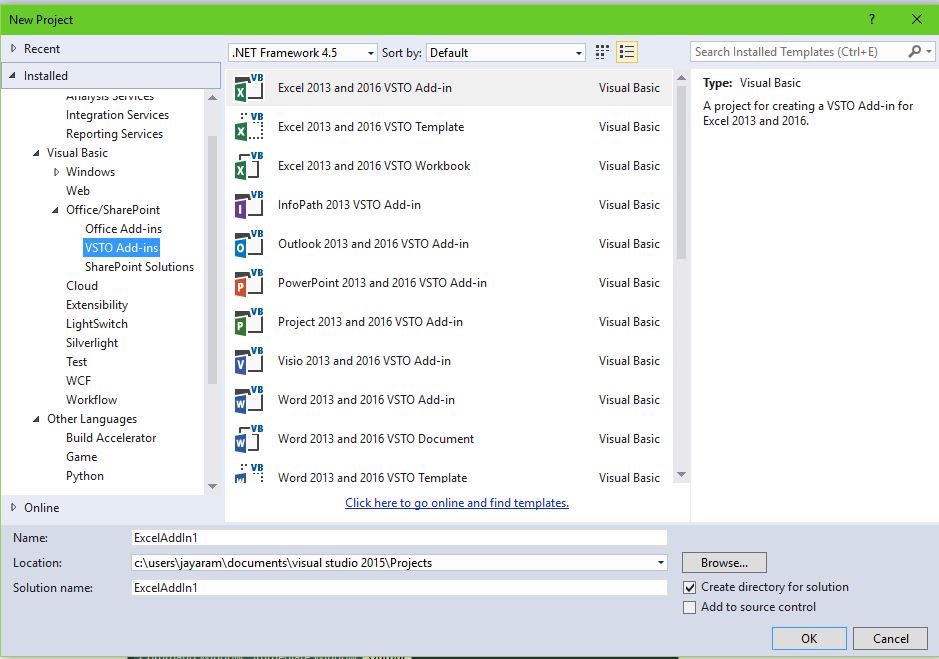Click the Browse... button
This screenshot has width=939, height=659.
pyautogui.click(x=724, y=563)
